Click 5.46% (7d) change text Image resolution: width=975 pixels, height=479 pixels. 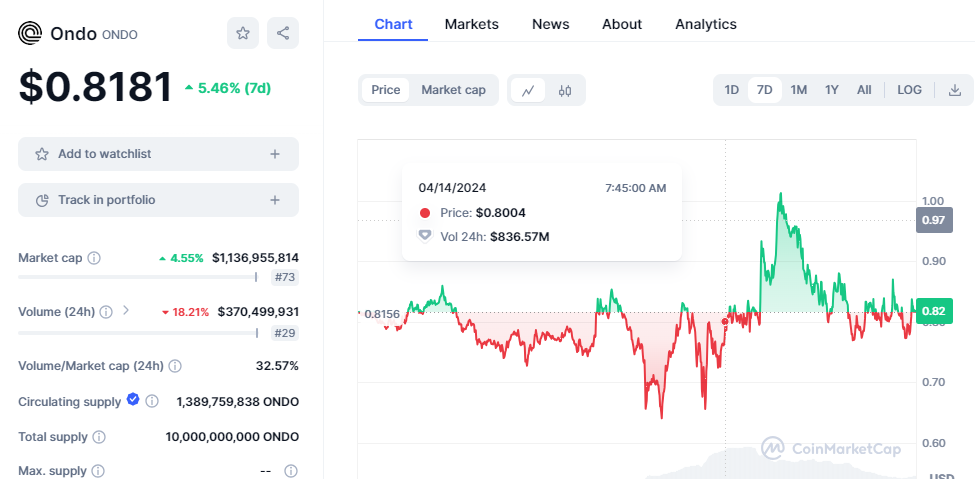point(228,88)
